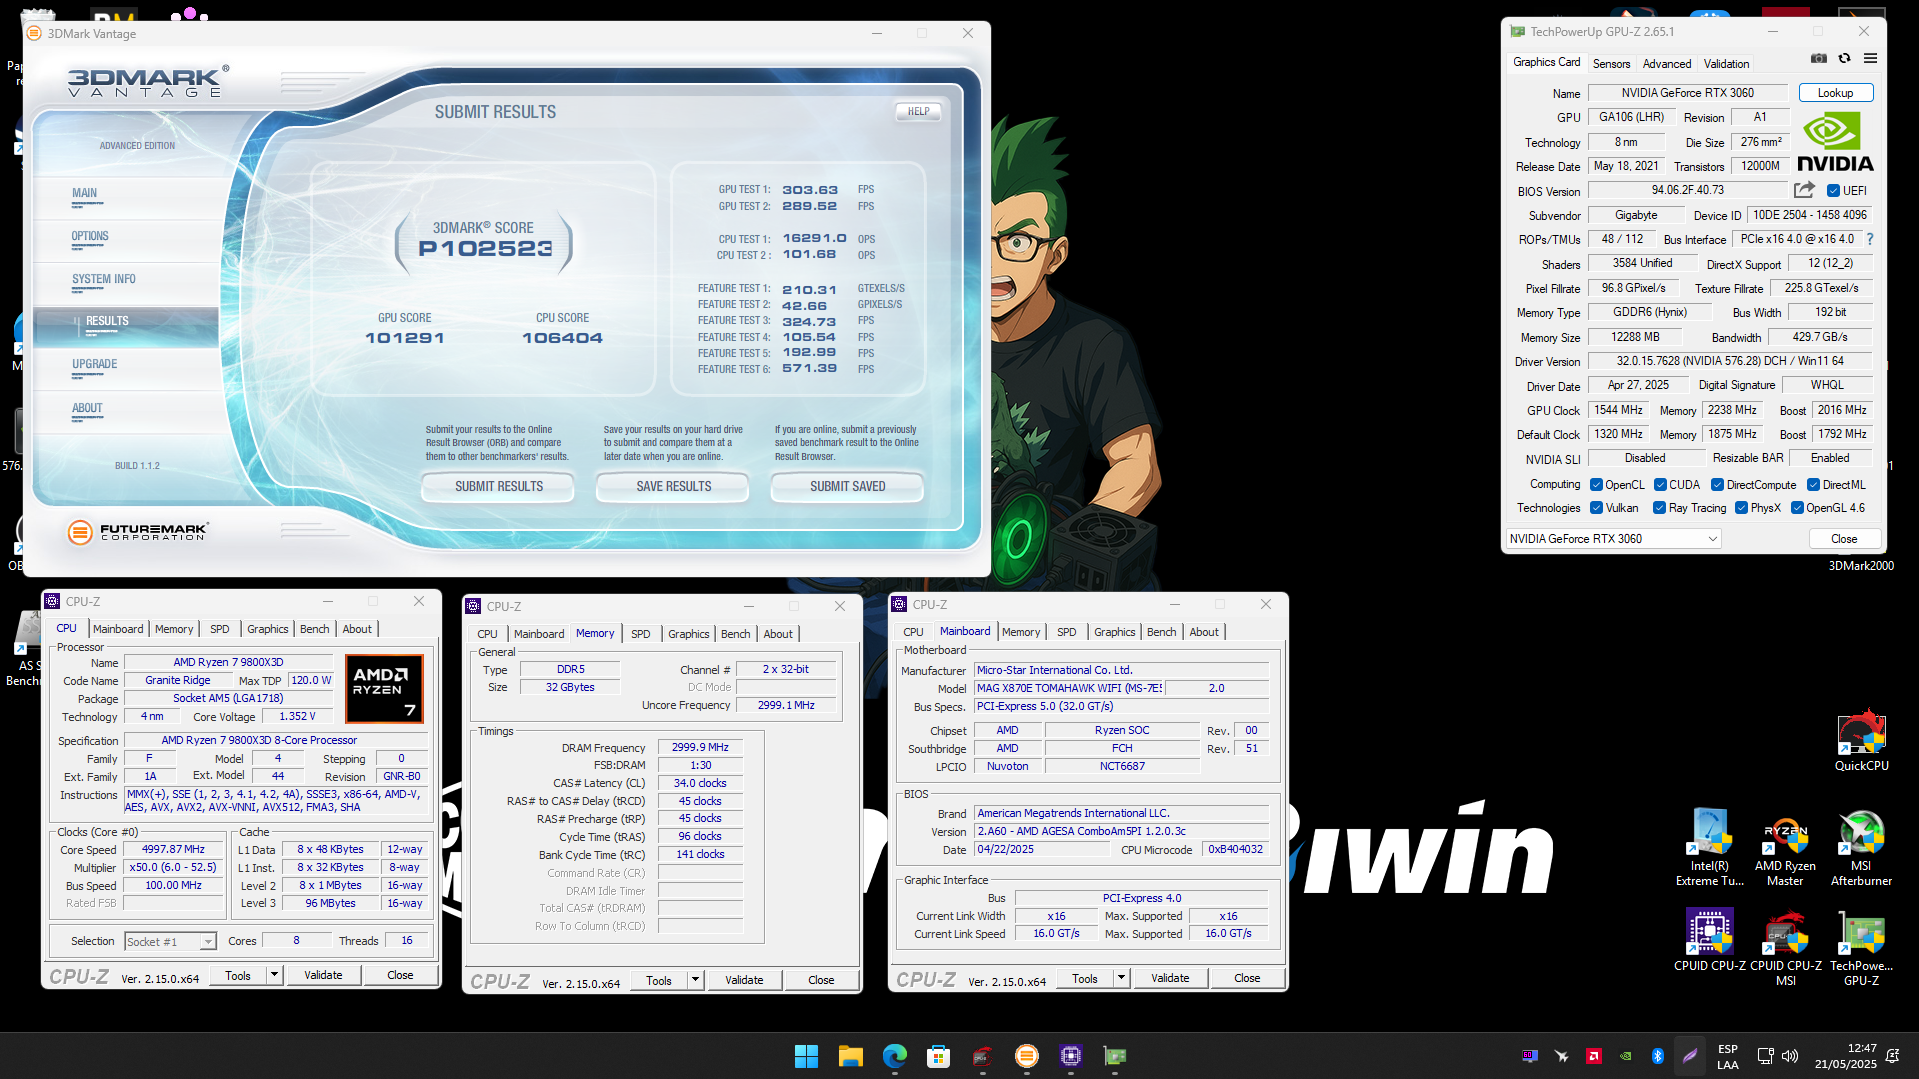The width and height of the screenshot is (1919, 1079).
Task: Click the Close button at the bottom of GPU-Z
Action: click(x=1843, y=539)
